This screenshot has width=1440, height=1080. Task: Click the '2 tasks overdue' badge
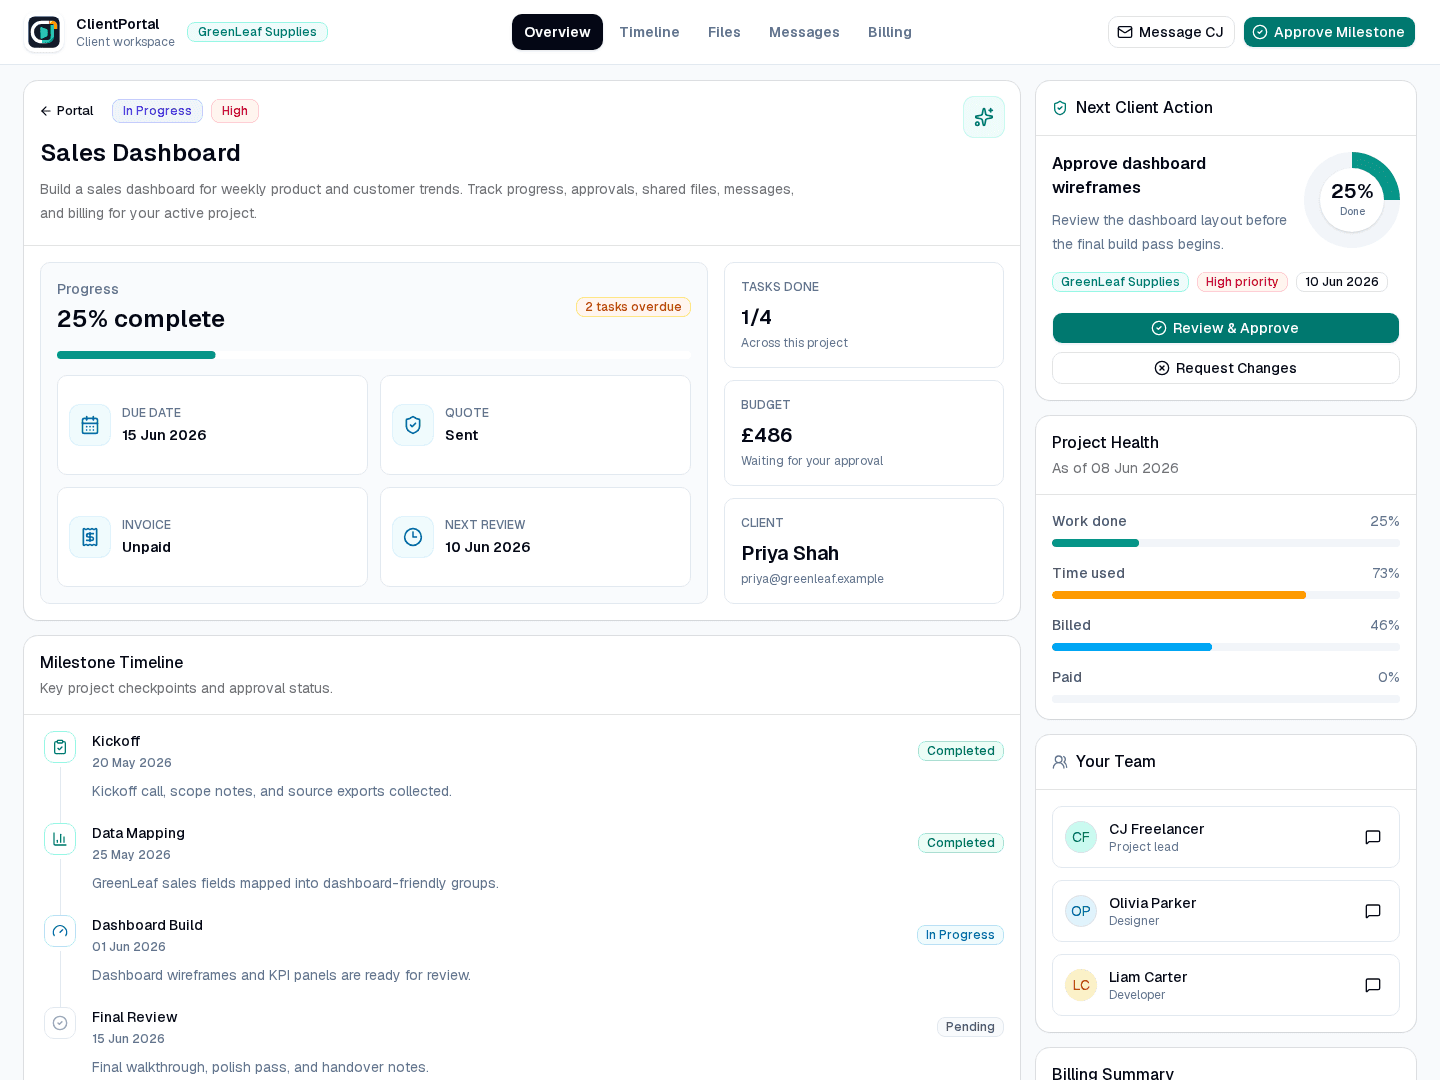(x=633, y=307)
